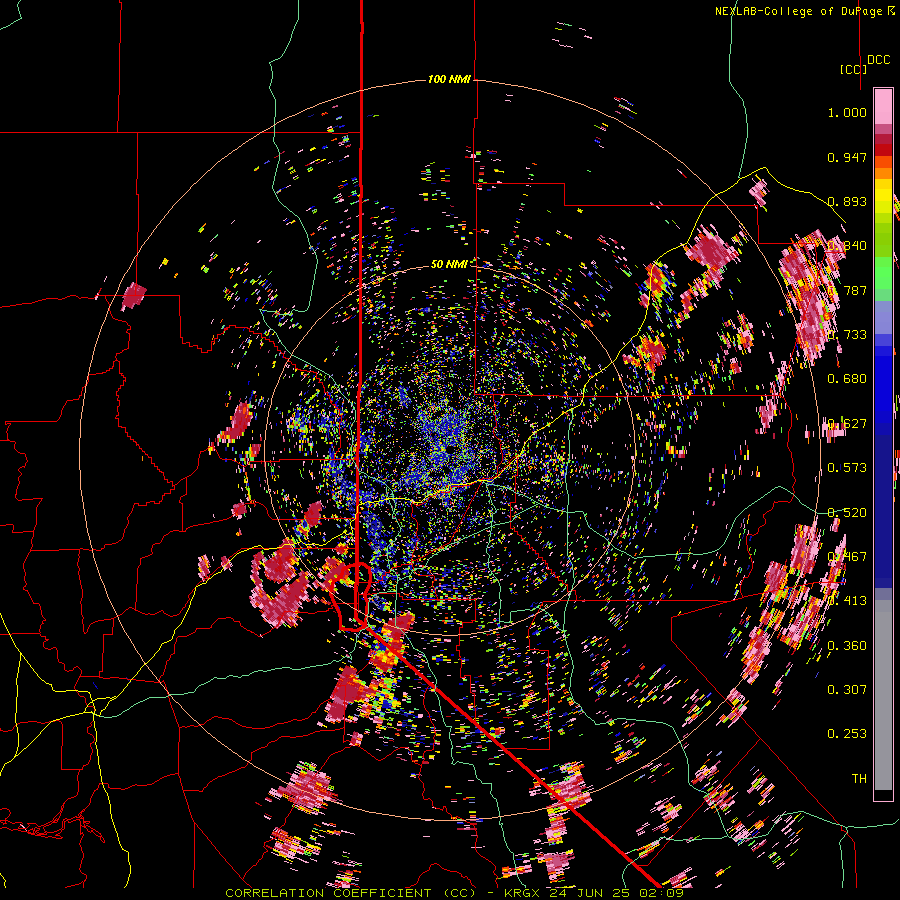Click the CORRELATION COEFFICIENT (CC) footer title

[x=350, y=893]
